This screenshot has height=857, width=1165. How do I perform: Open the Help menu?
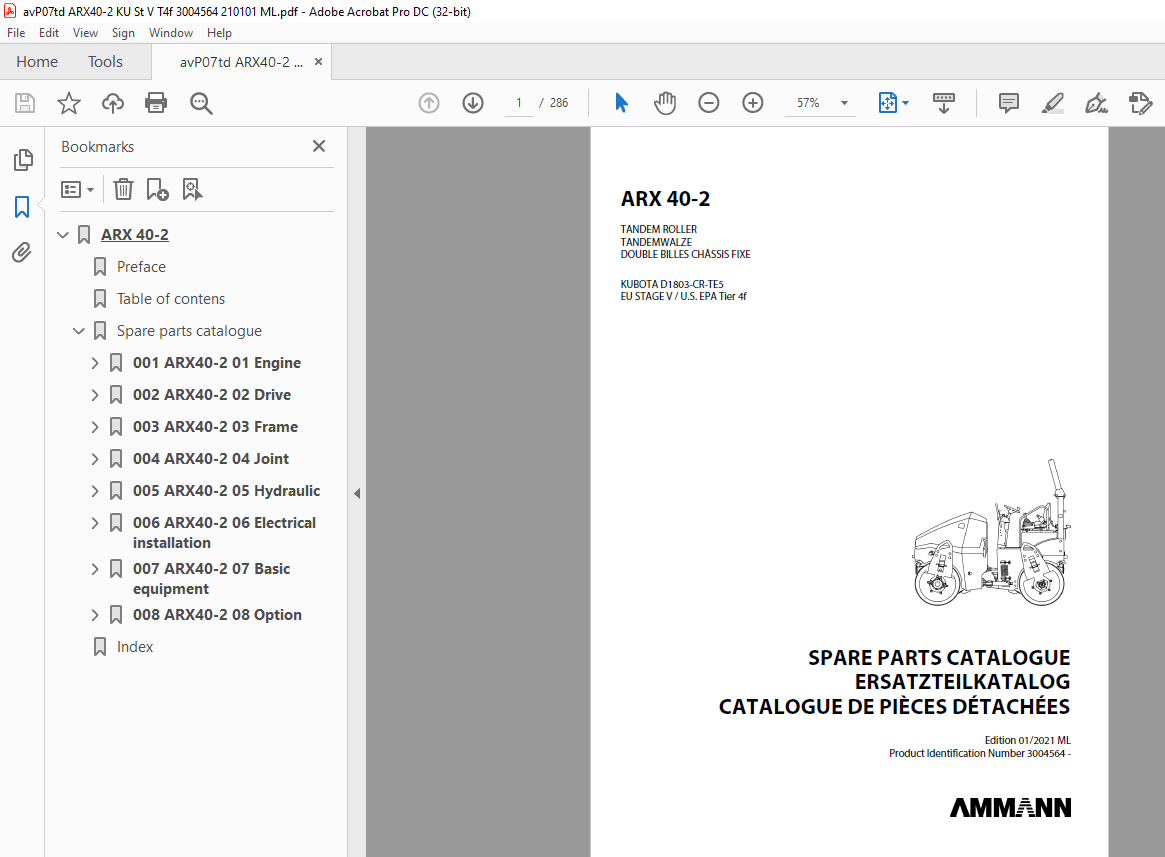[x=219, y=33]
